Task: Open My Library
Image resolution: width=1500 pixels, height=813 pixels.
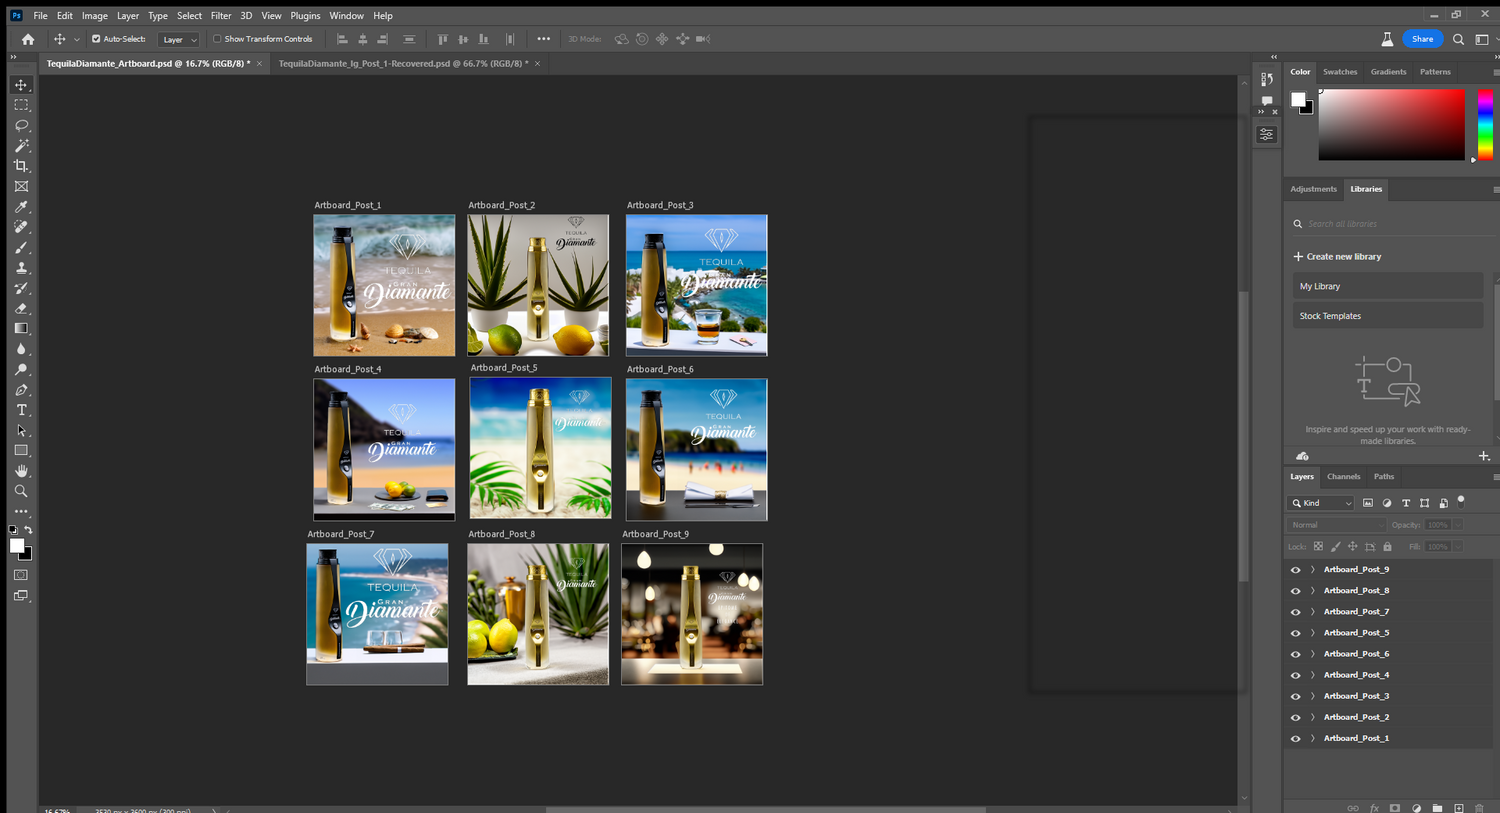Action: pos(1388,286)
